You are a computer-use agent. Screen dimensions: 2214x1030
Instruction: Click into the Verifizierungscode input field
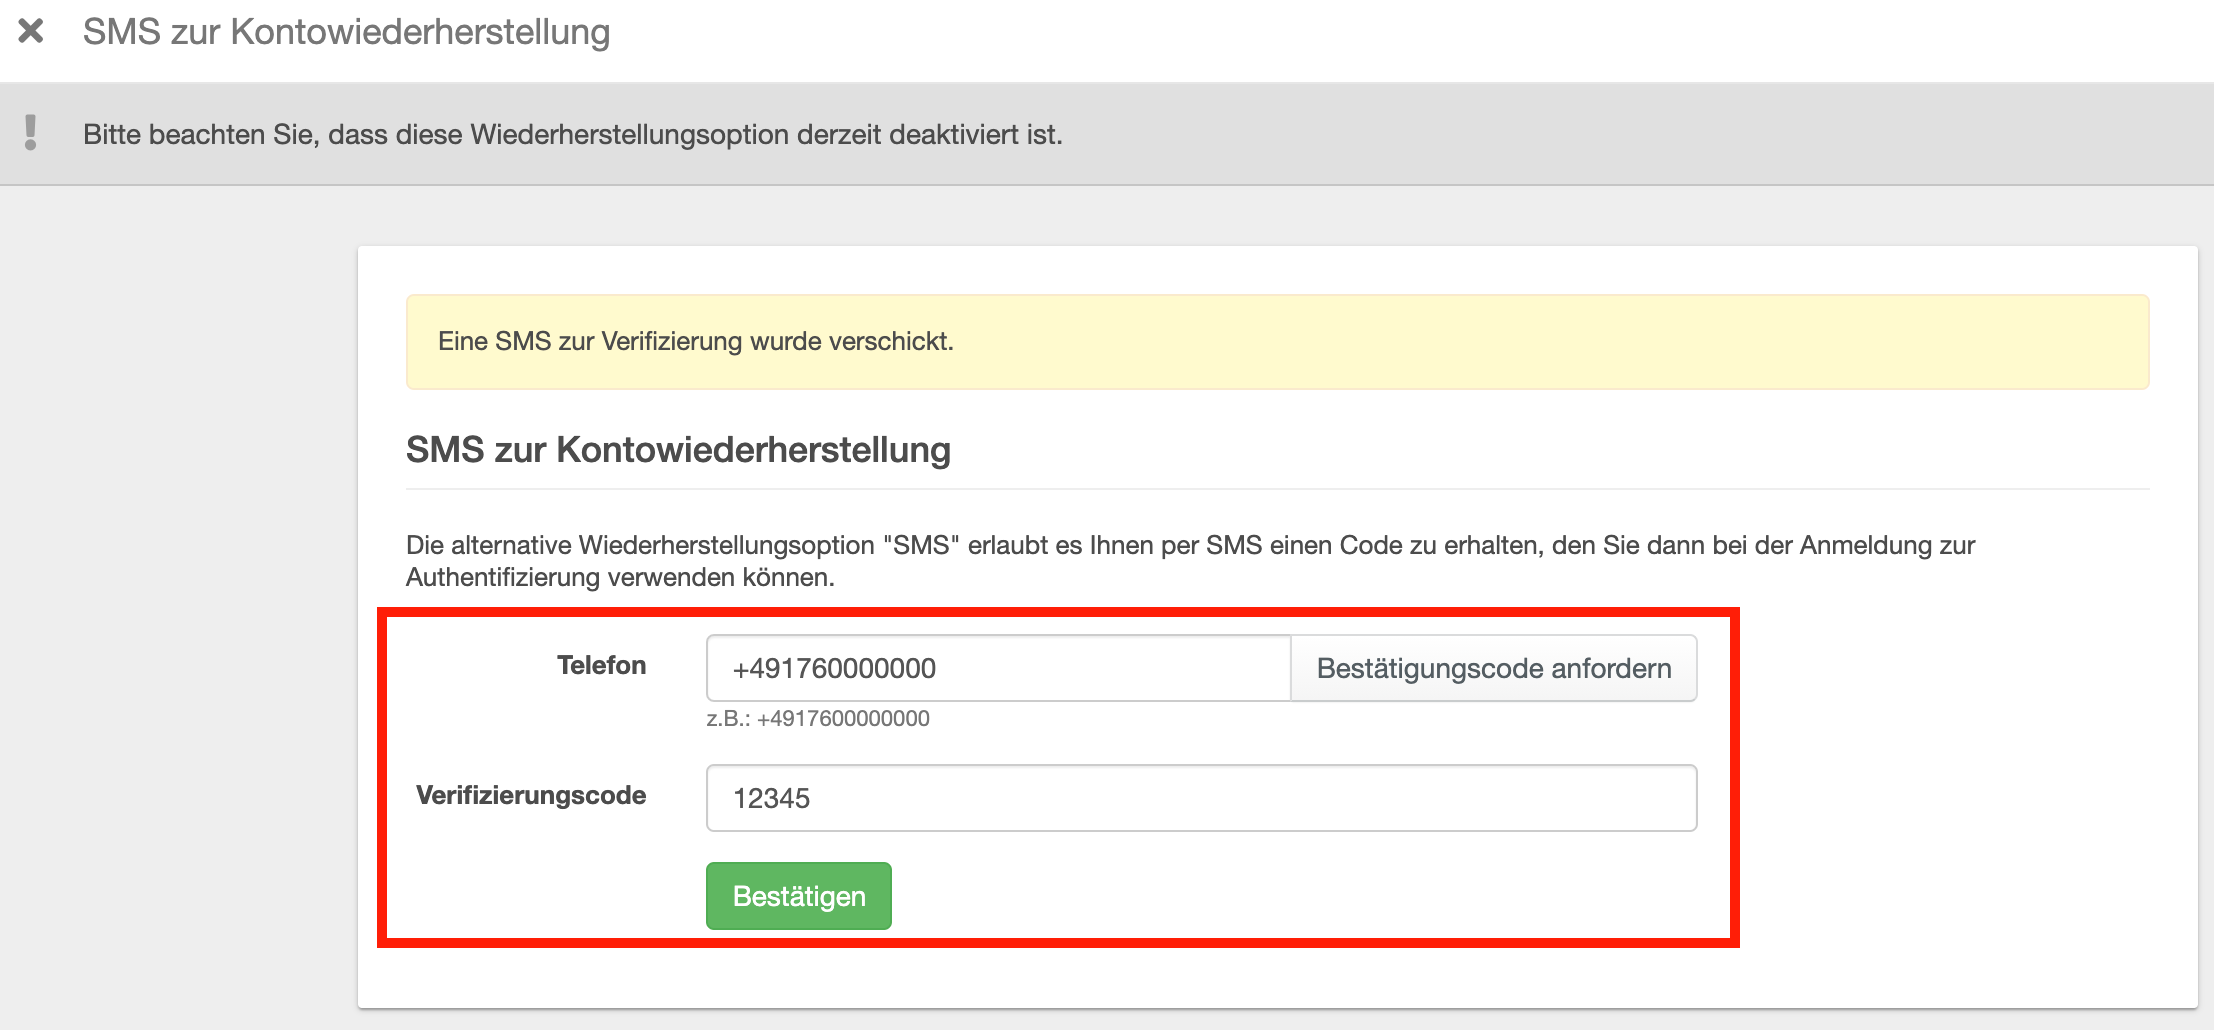pos(1200,798)
